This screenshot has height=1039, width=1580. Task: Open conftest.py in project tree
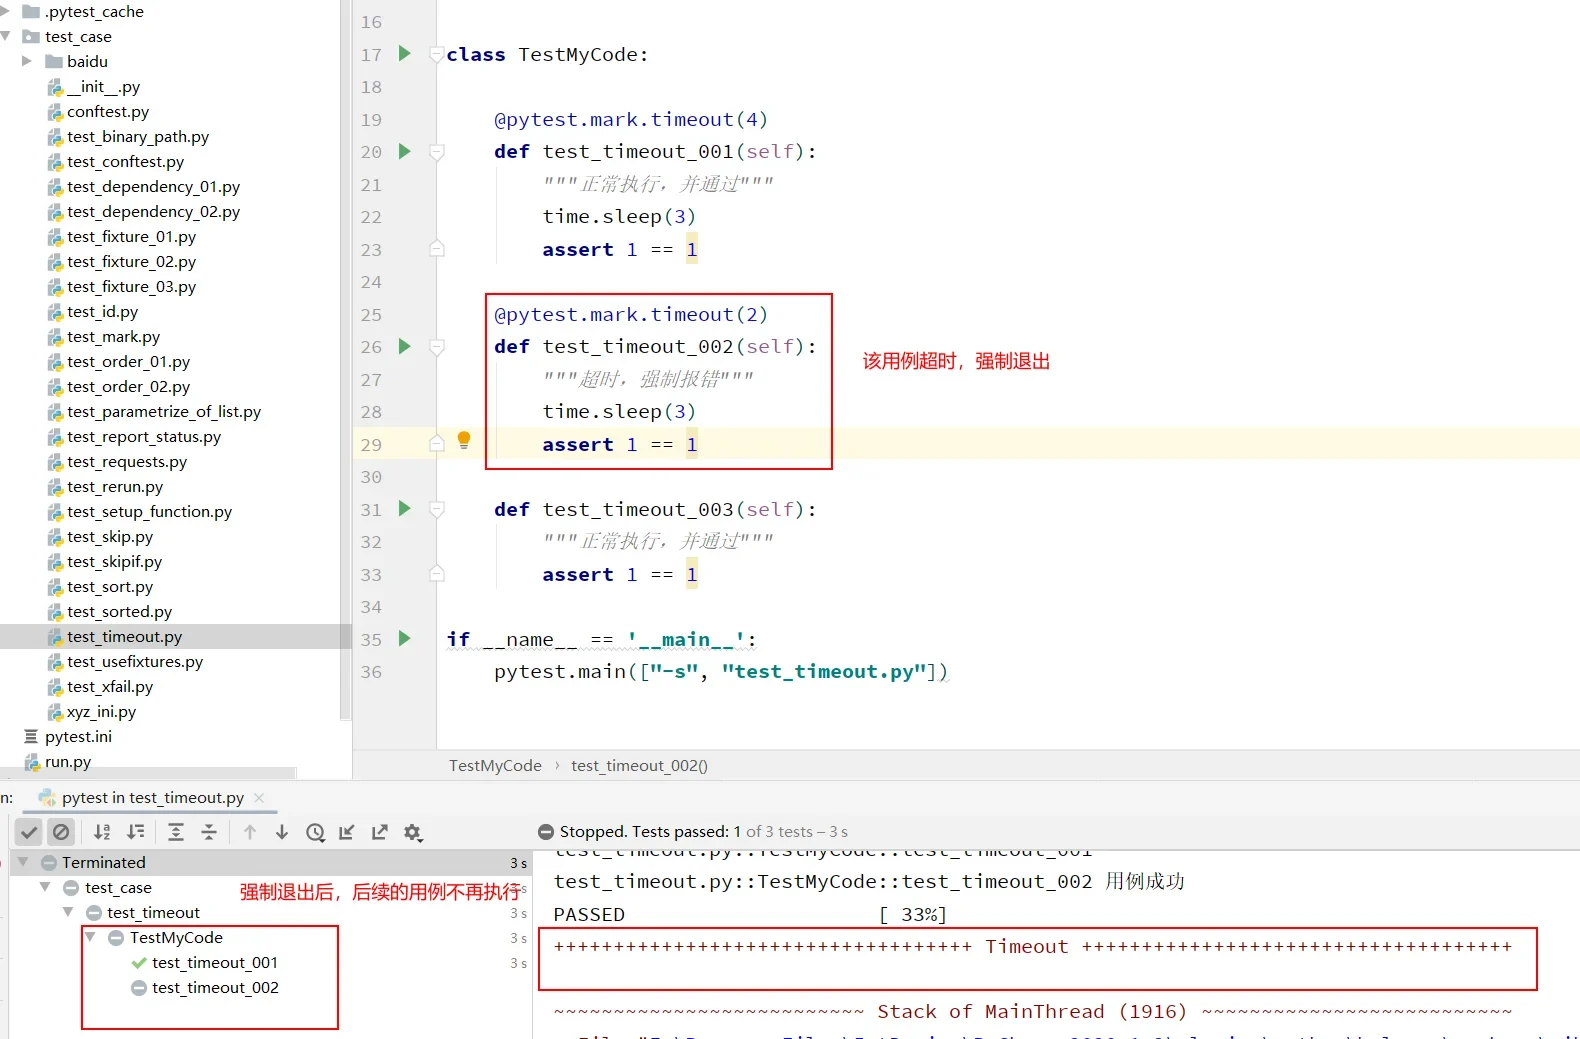[x=108, y=111]
